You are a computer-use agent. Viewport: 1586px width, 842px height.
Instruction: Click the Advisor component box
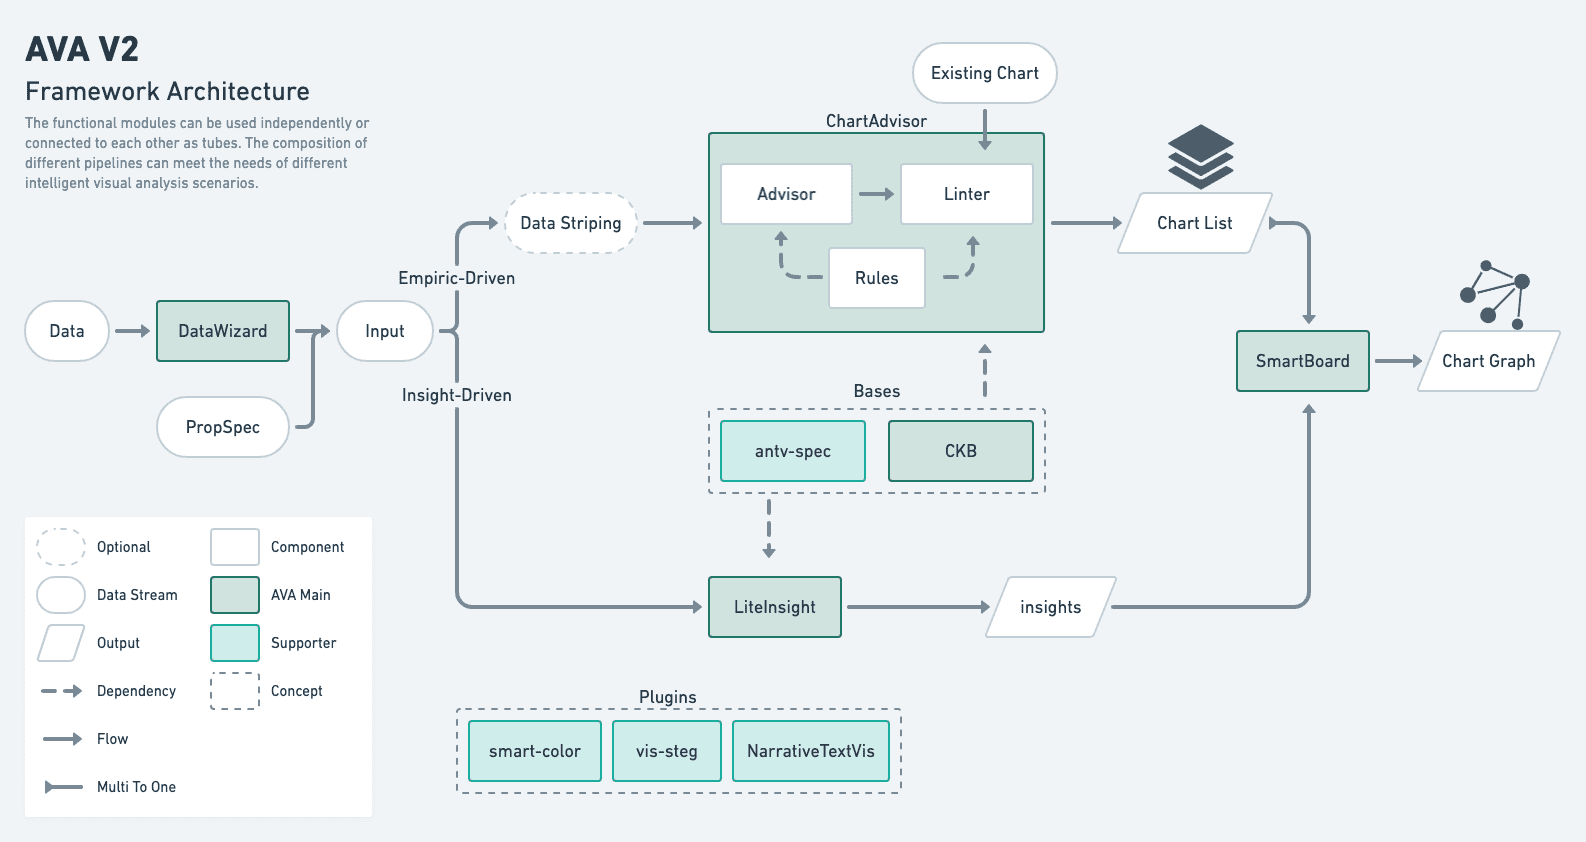[x=786, y=194]
